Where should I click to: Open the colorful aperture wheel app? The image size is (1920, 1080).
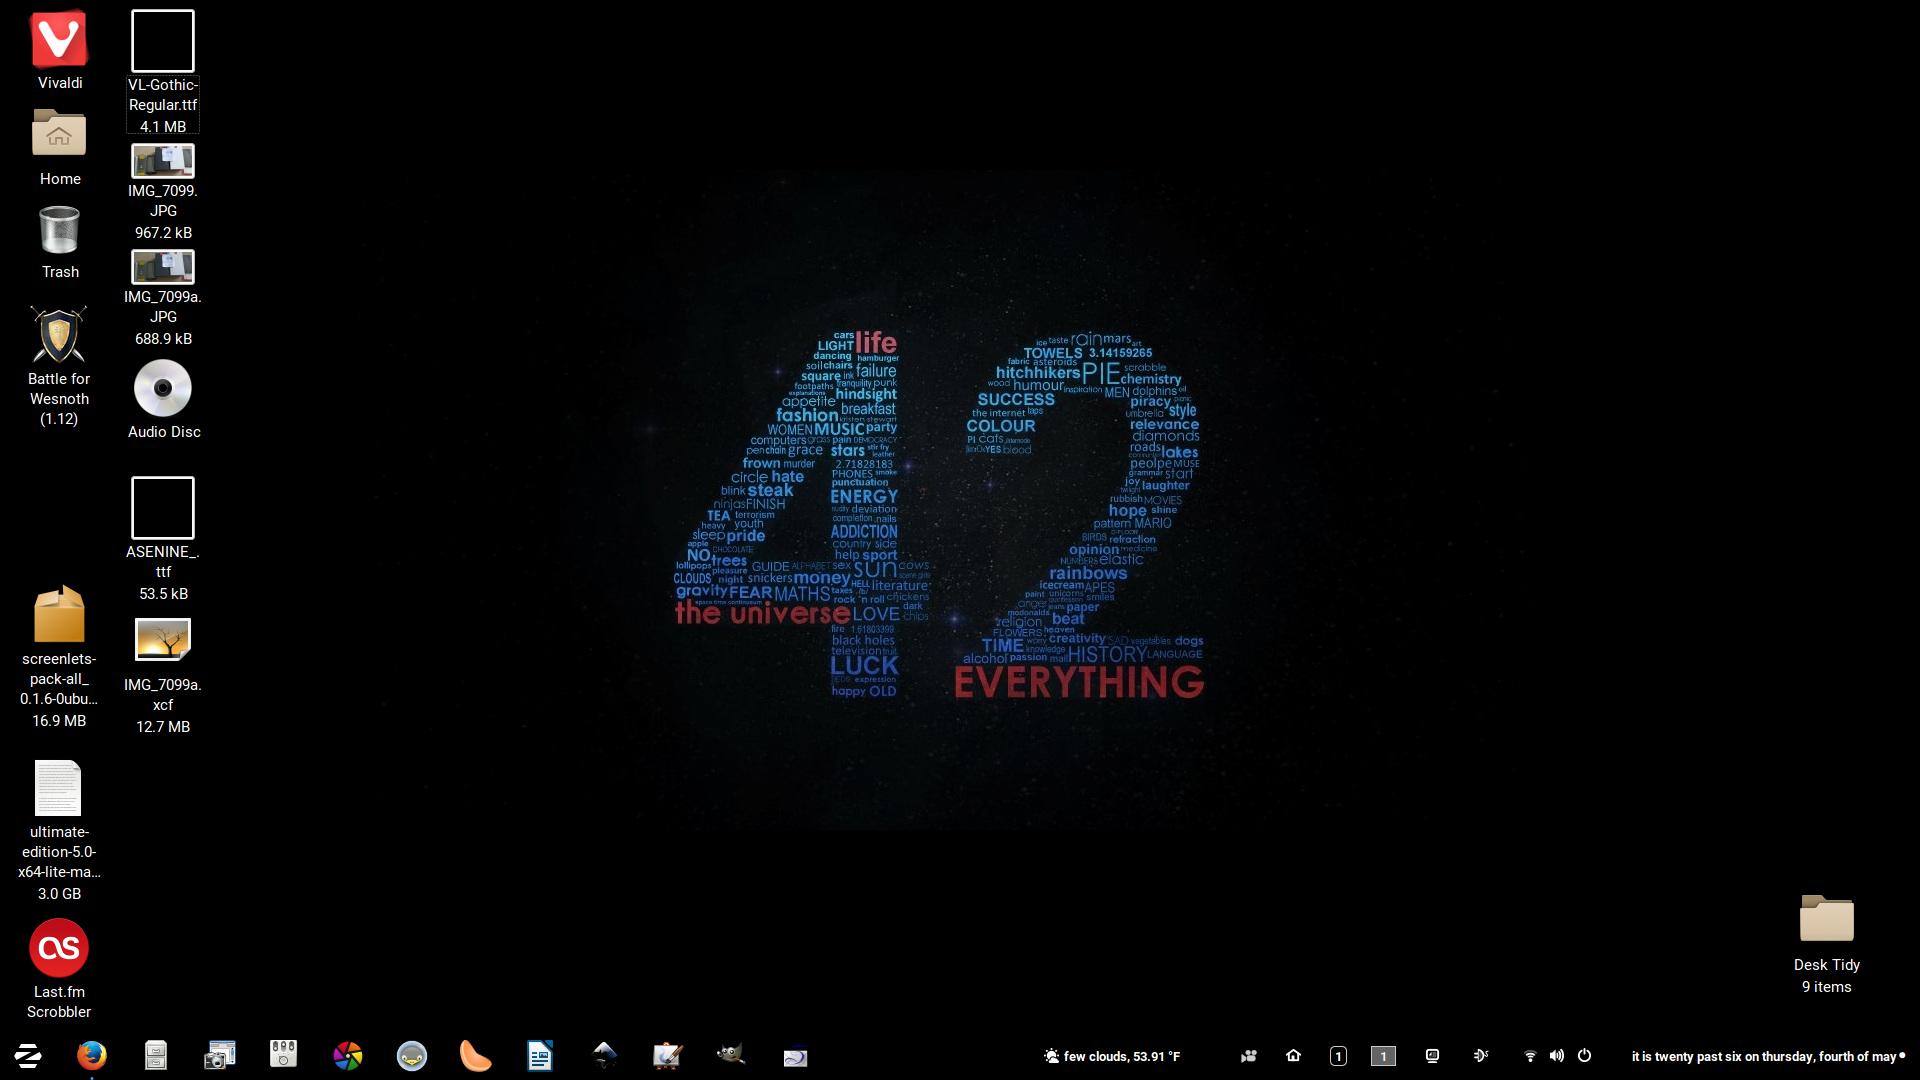pos(348,1056)
